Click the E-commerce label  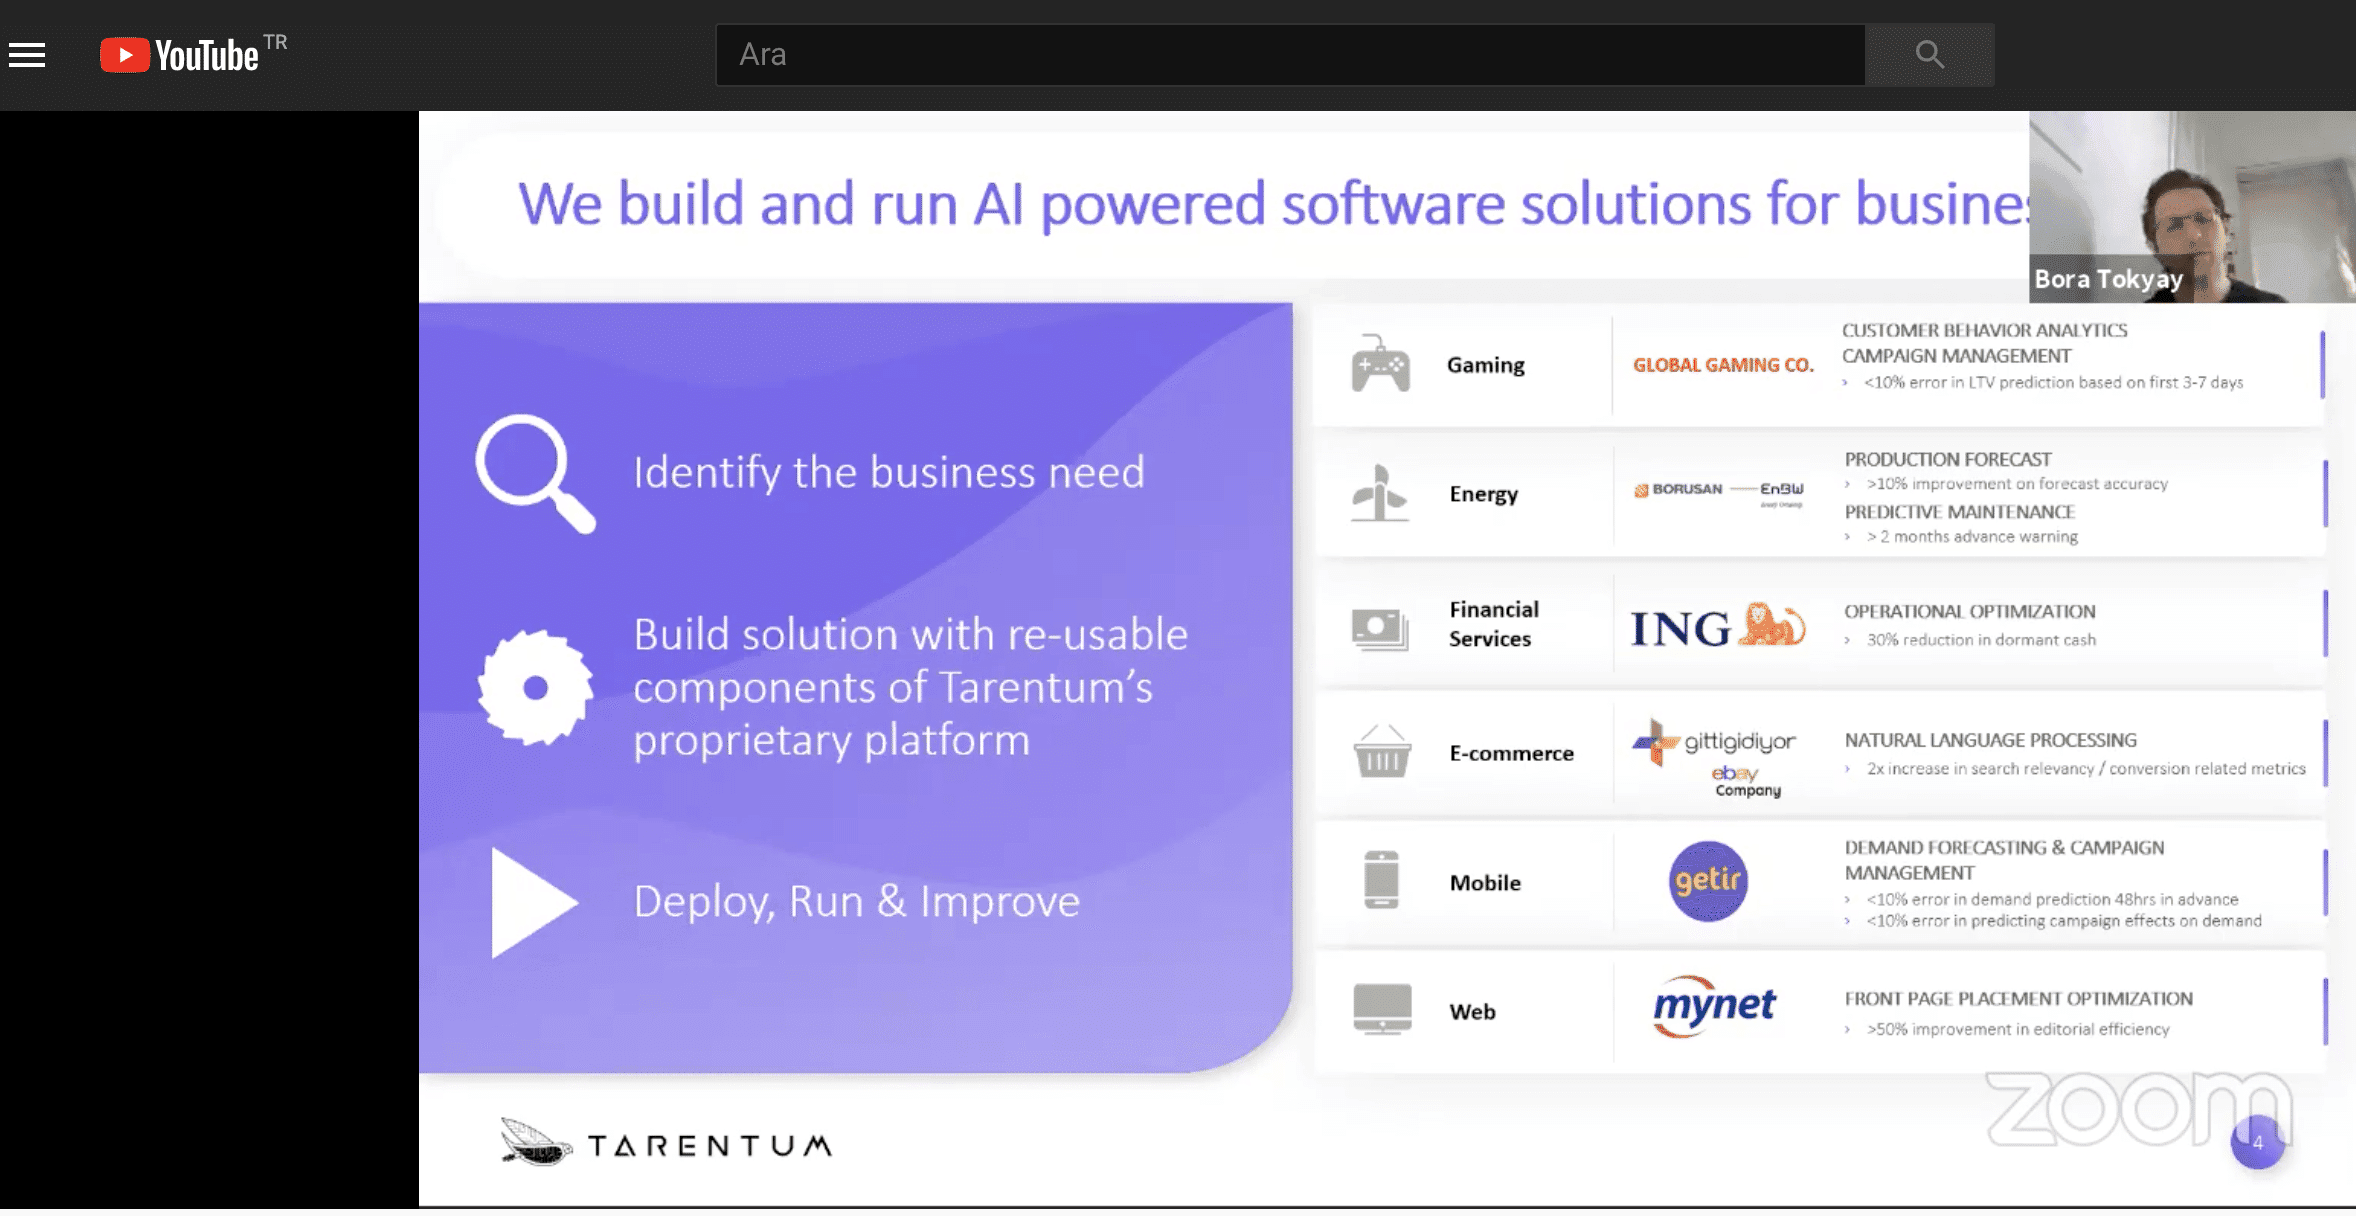[1511, 753]
